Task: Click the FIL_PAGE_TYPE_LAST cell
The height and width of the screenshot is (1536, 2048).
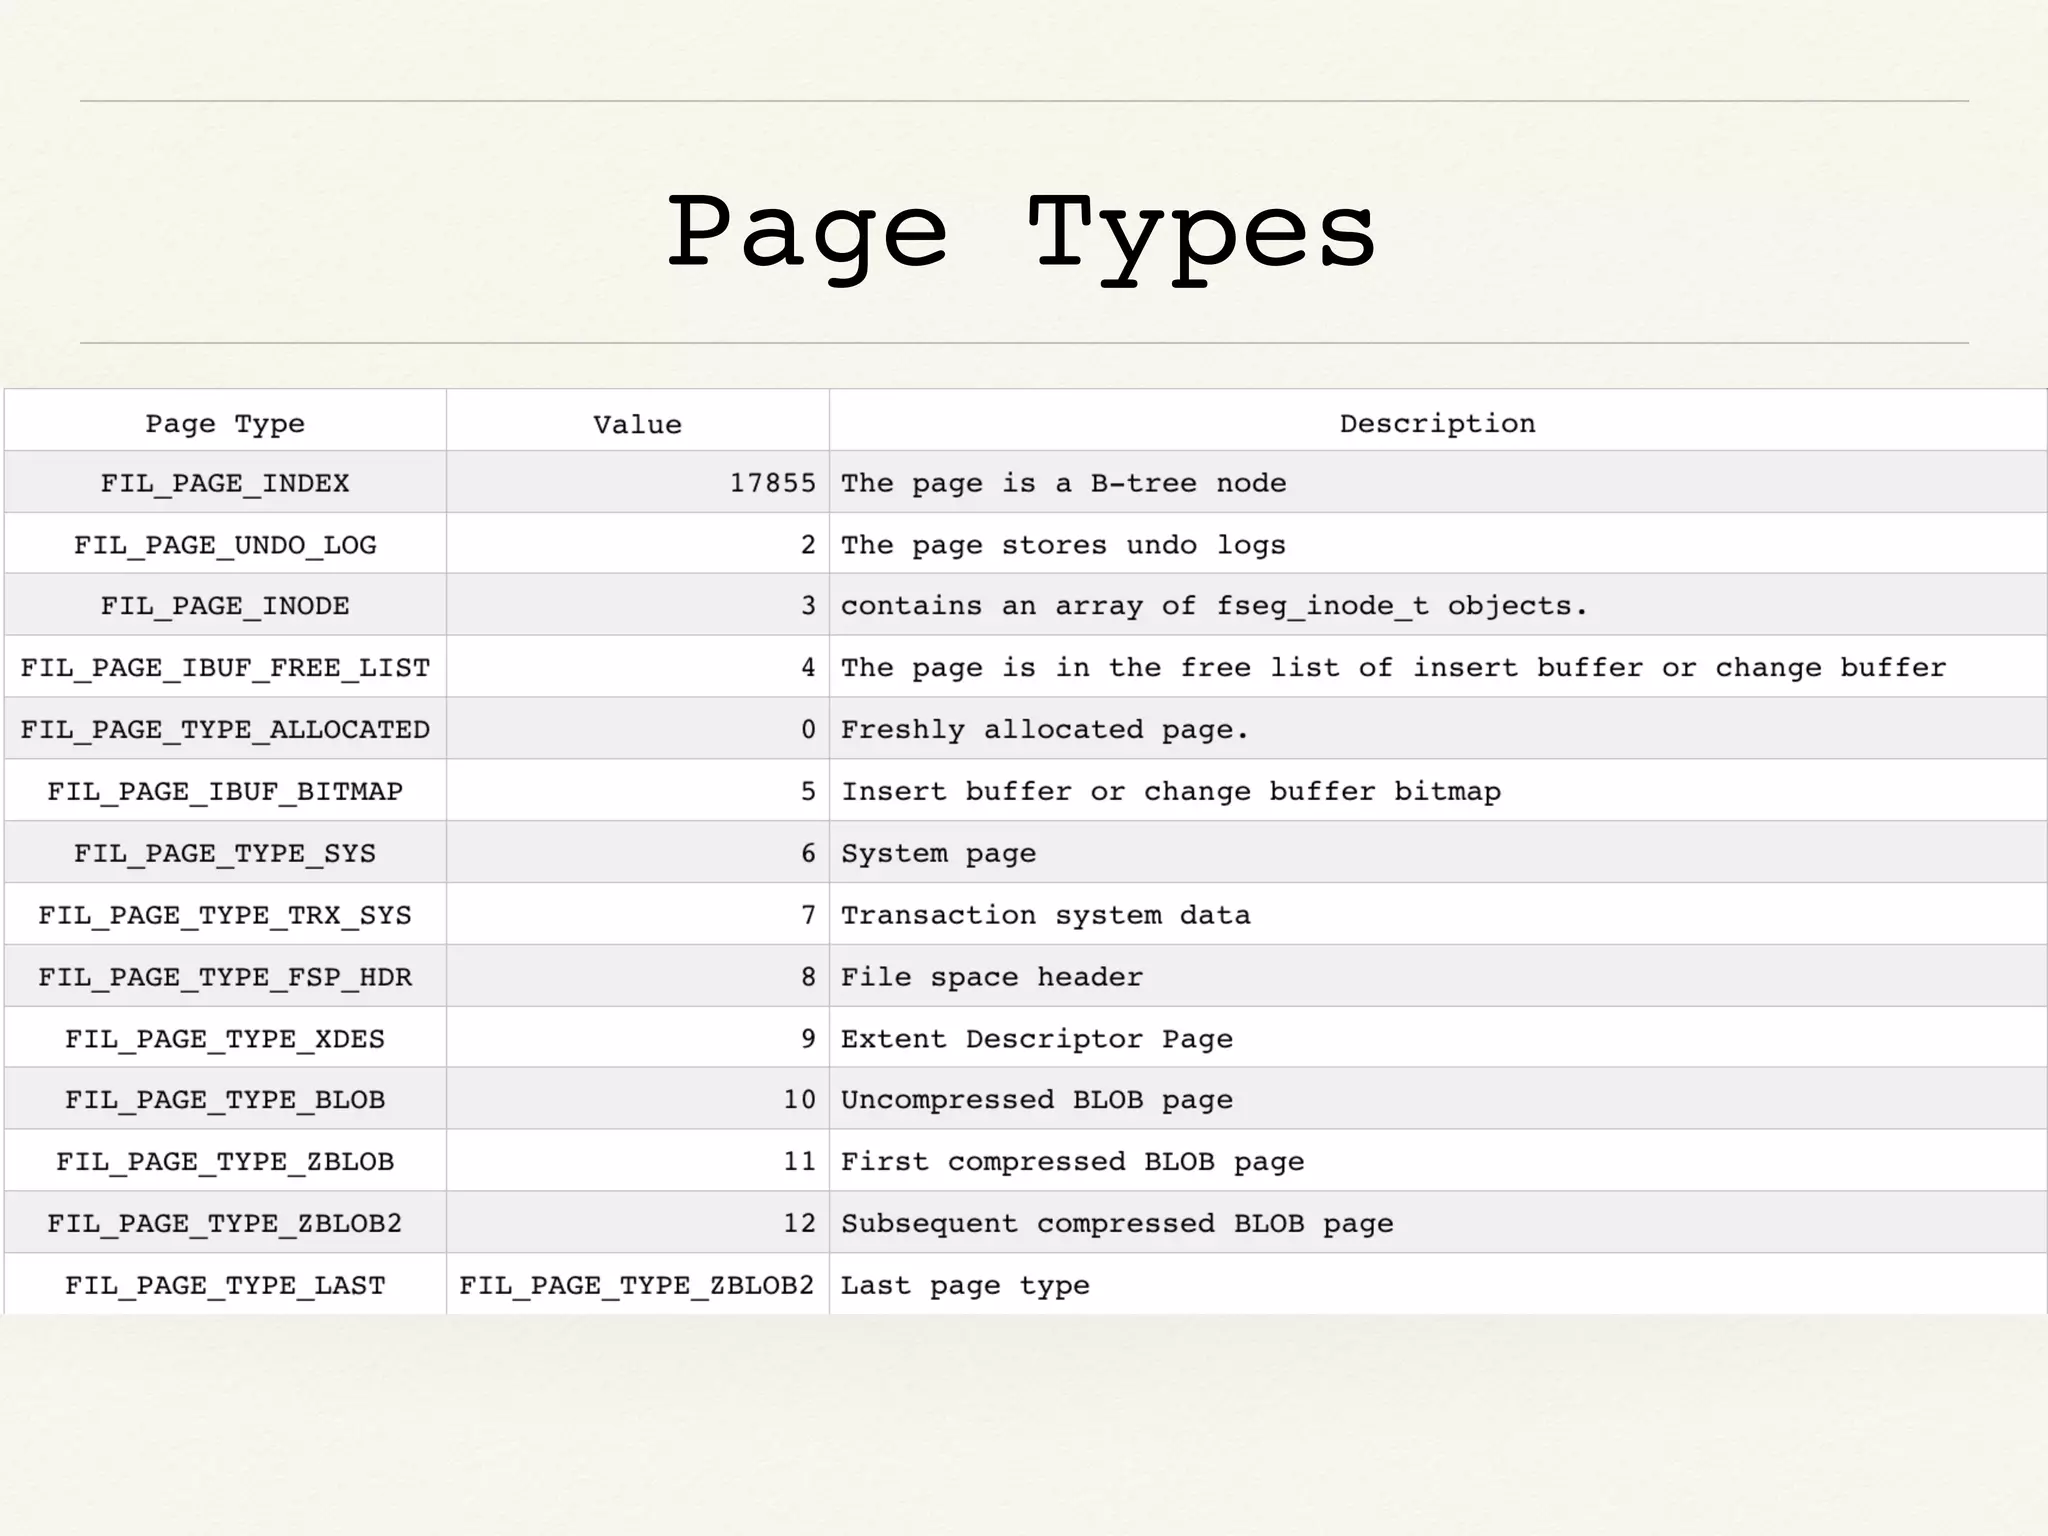Action: tap(225, 1286)
